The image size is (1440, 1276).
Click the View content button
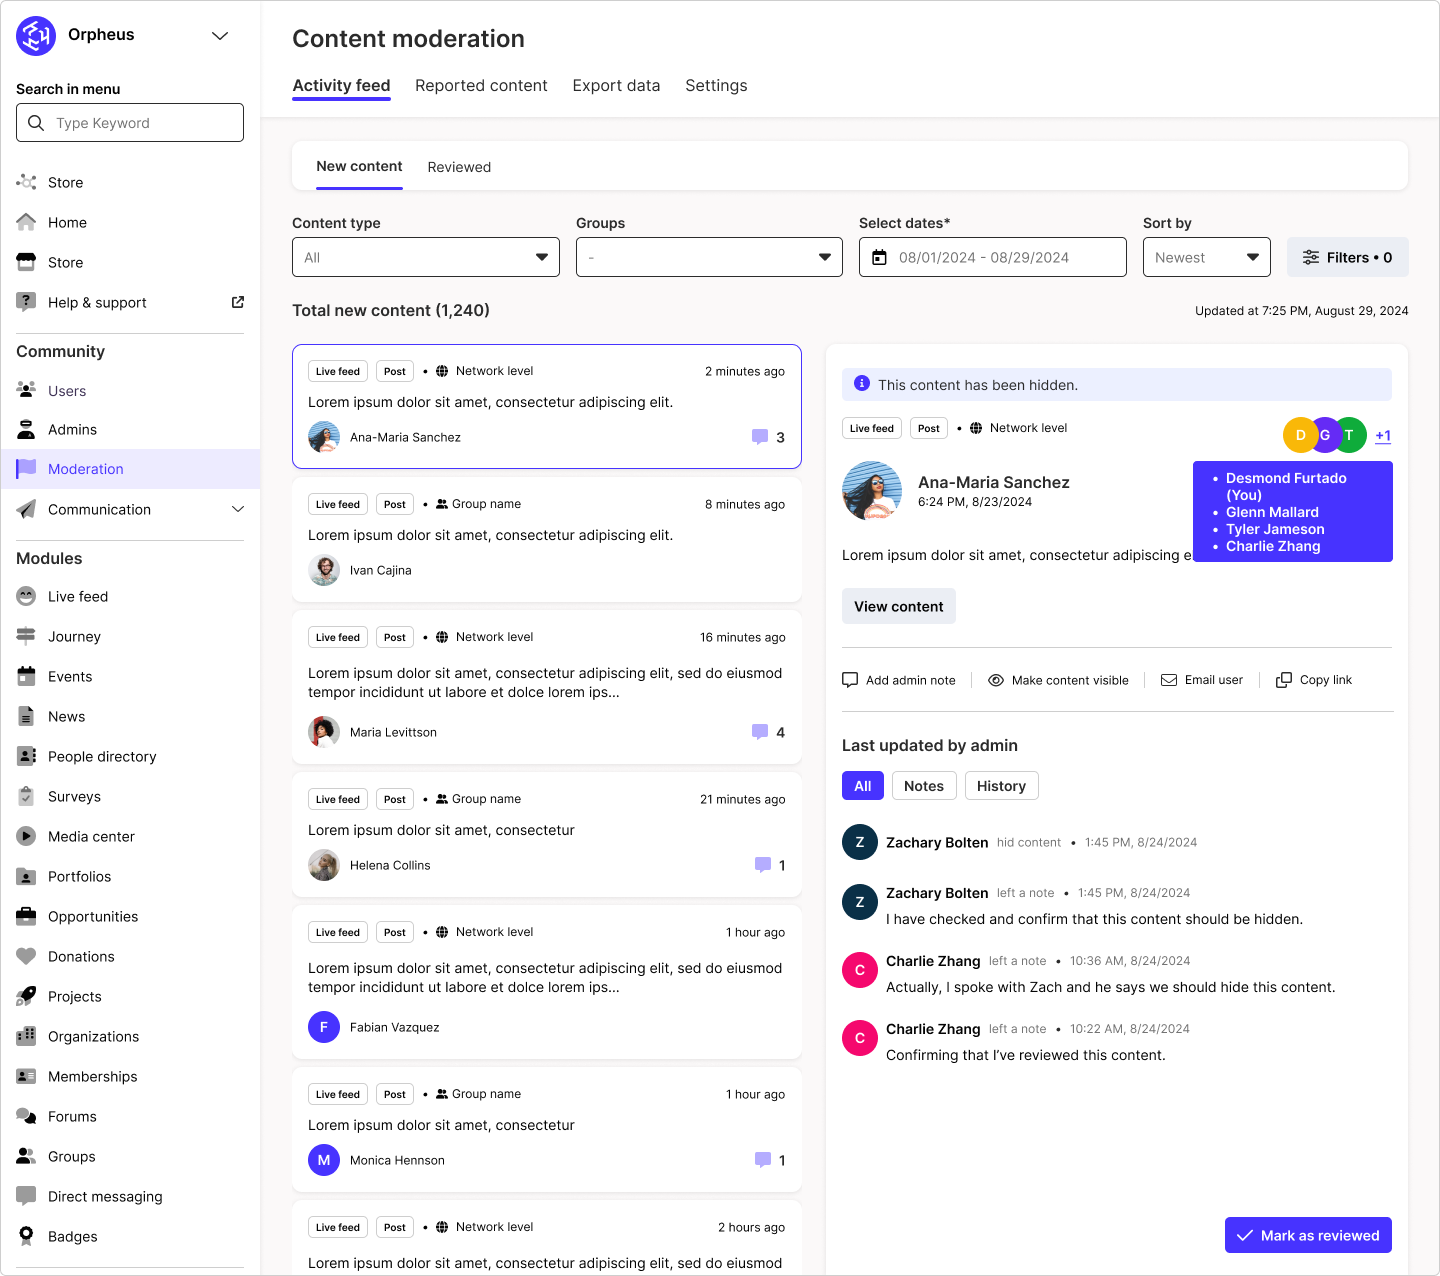point(898,606)
